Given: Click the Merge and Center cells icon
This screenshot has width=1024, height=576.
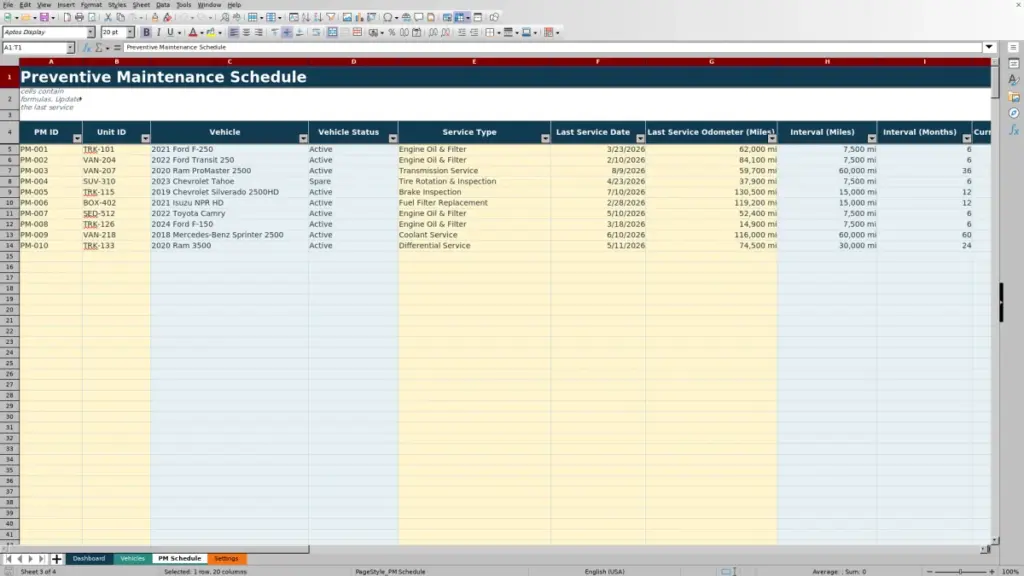Looking at the screenshot, I should 332,33.
